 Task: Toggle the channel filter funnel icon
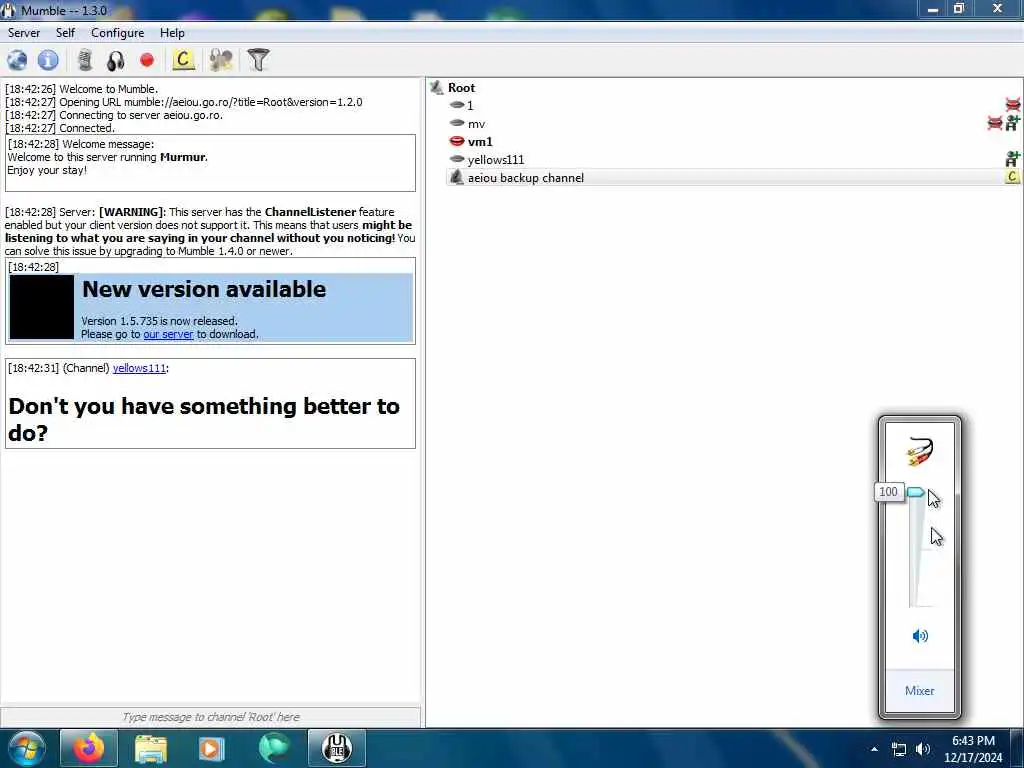coord(259,60)
